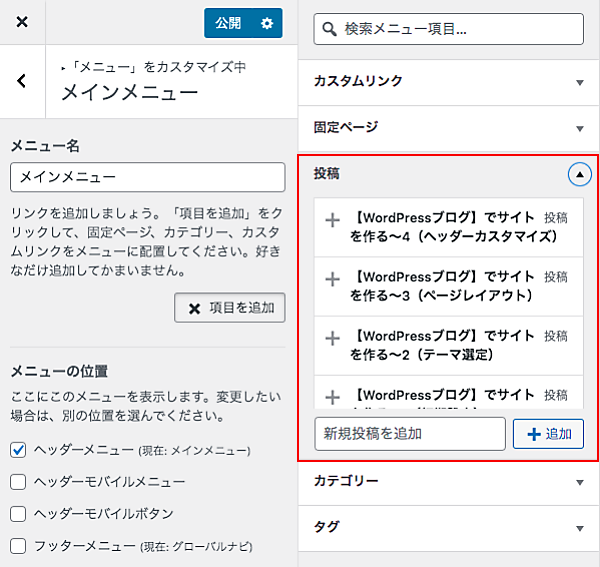Go back using the left chevron arrow
The width and height of the screenshot is (600, 567).
22,81
